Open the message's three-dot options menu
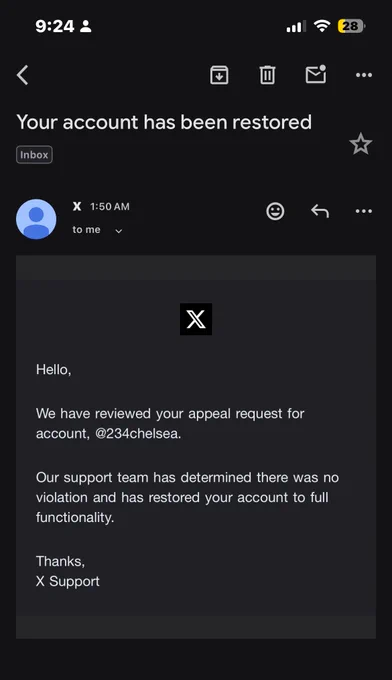Image resolution: width=392 pixels, height=680 pixels. (364, 211)
